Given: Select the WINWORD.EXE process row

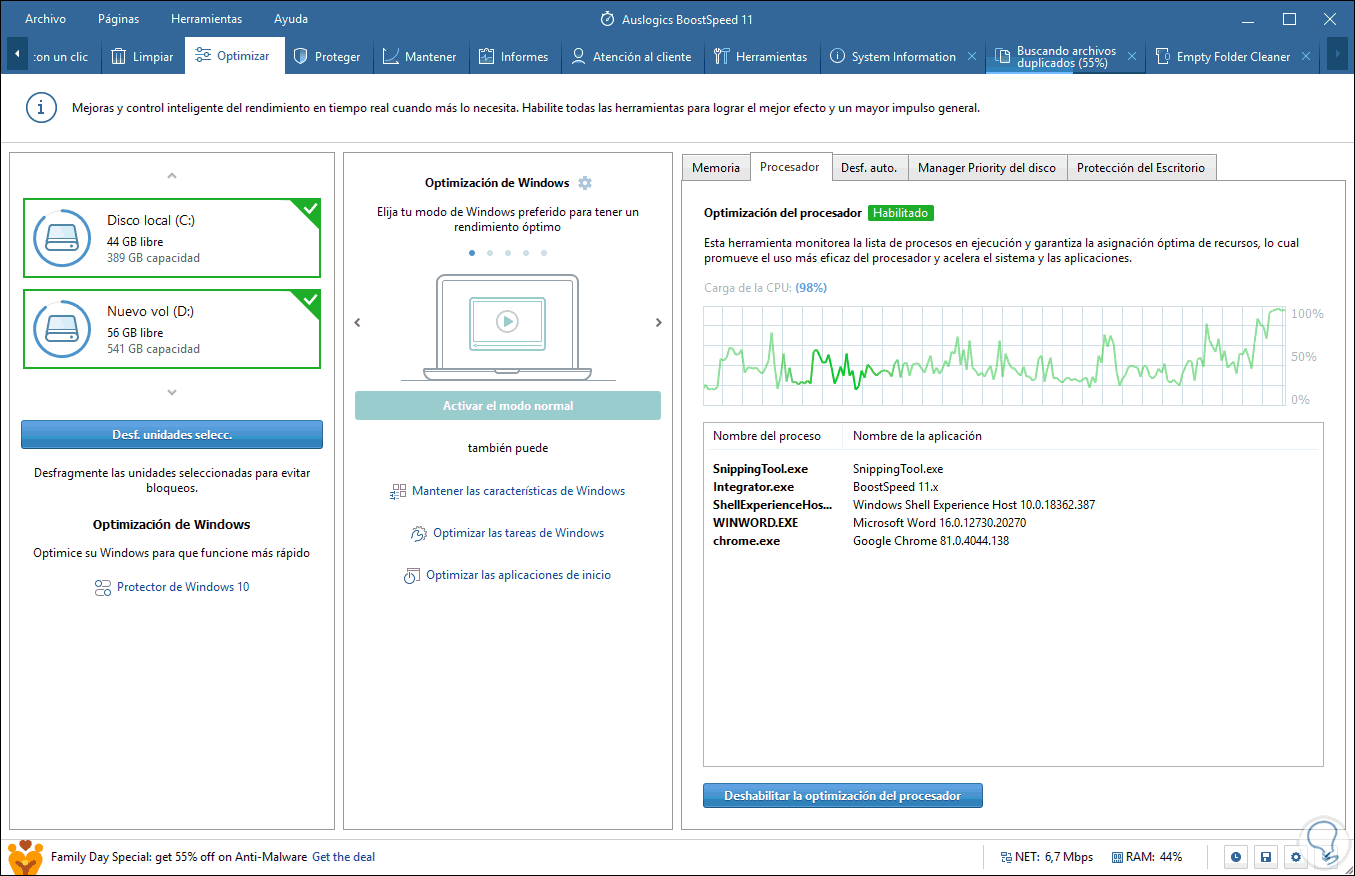Looking at the screenshot, I should (1013, 523).
